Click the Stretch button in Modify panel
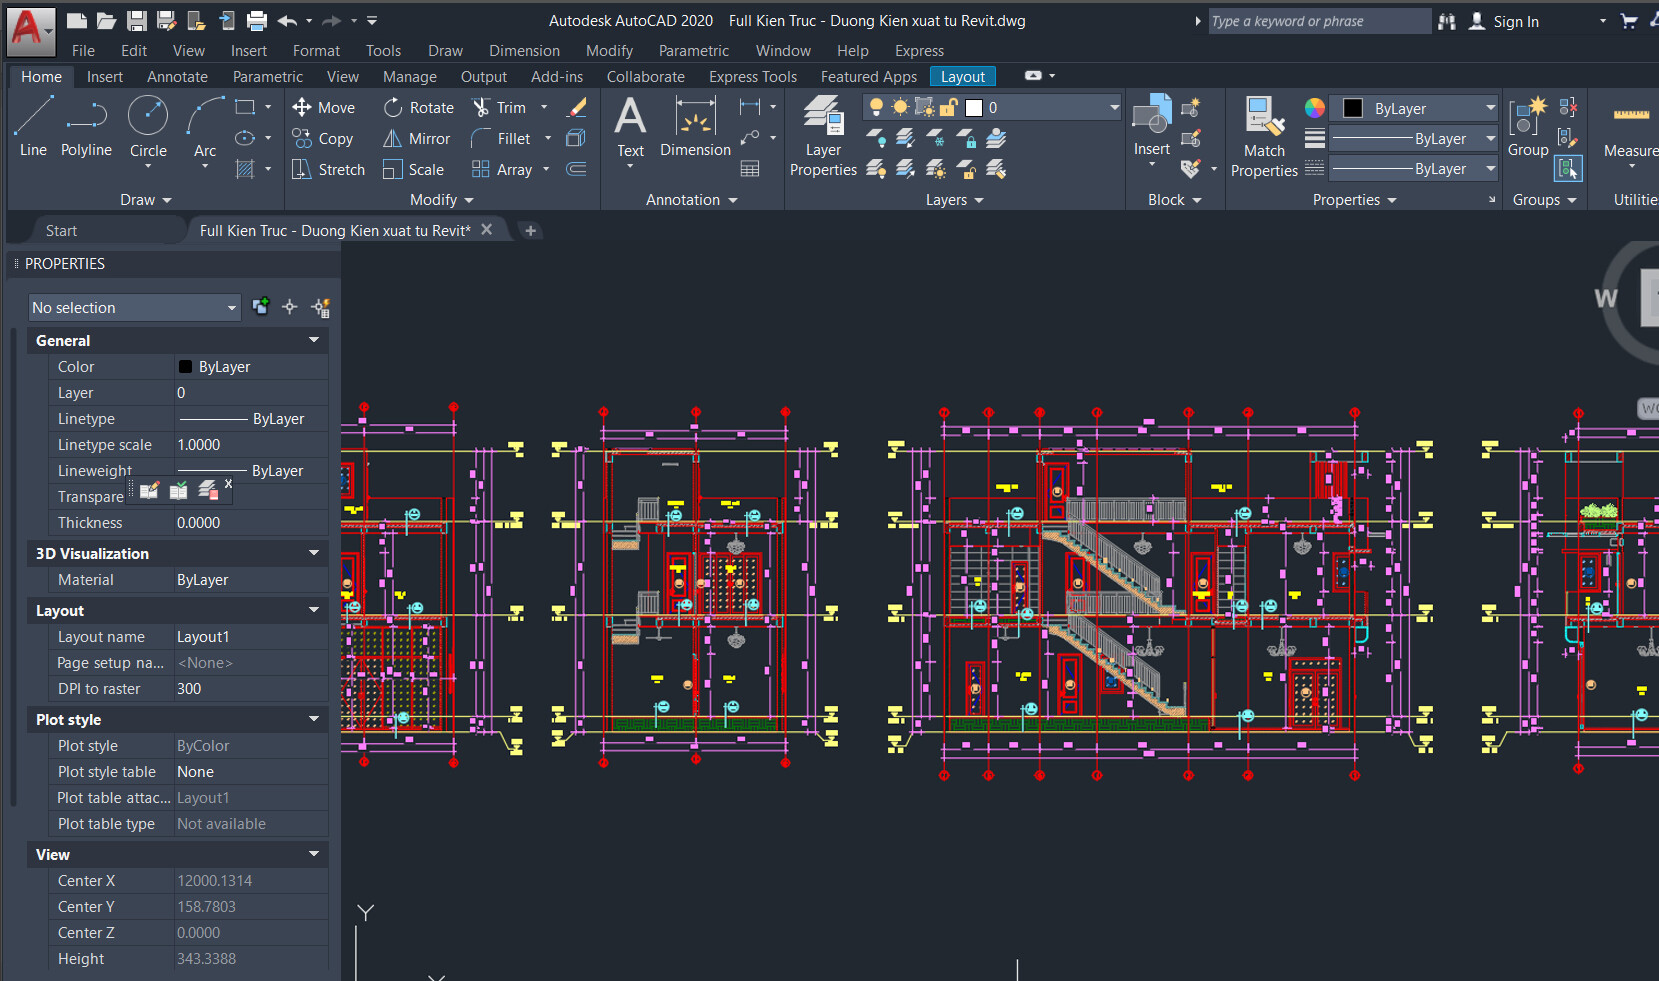This screenshot has height=981, width=1659. click(x=328, y=169)
